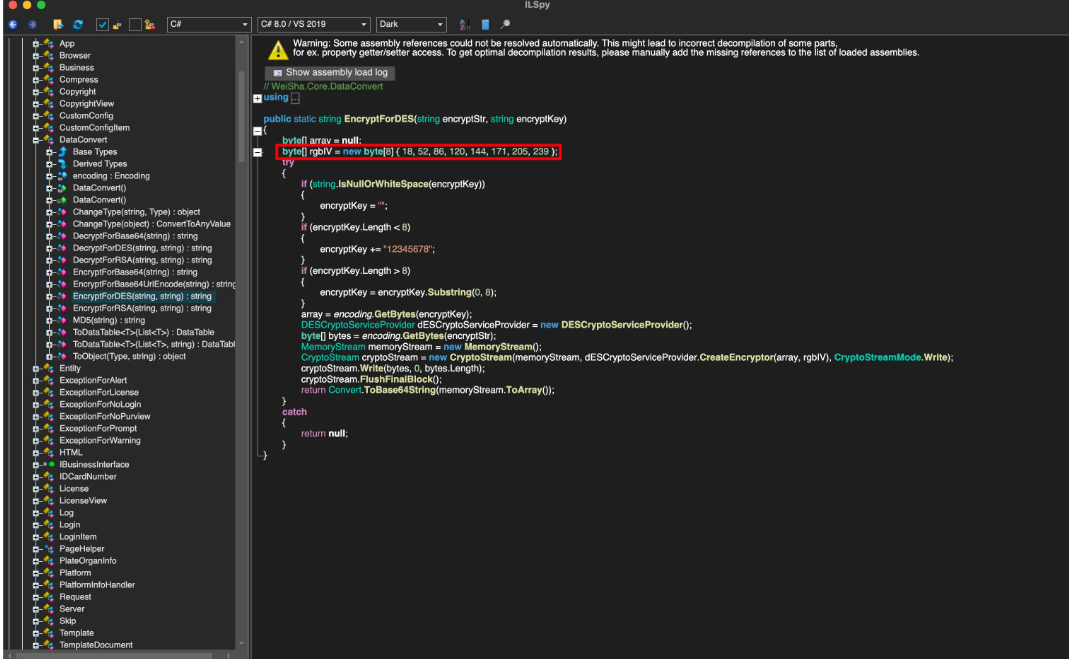Uncheck the checked toolbar checkbox
Image resolution: width=1069 pixels, height=659 pixels.
point(103,24)
